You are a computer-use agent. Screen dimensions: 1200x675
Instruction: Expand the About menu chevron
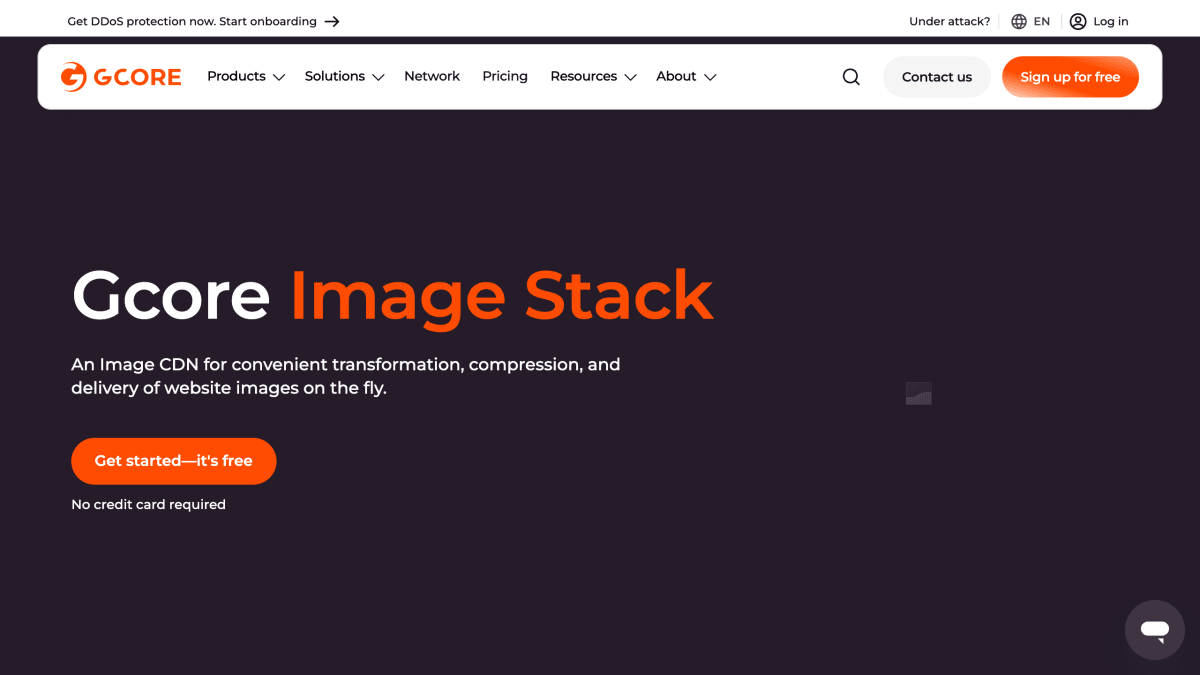tap(710, 77)
